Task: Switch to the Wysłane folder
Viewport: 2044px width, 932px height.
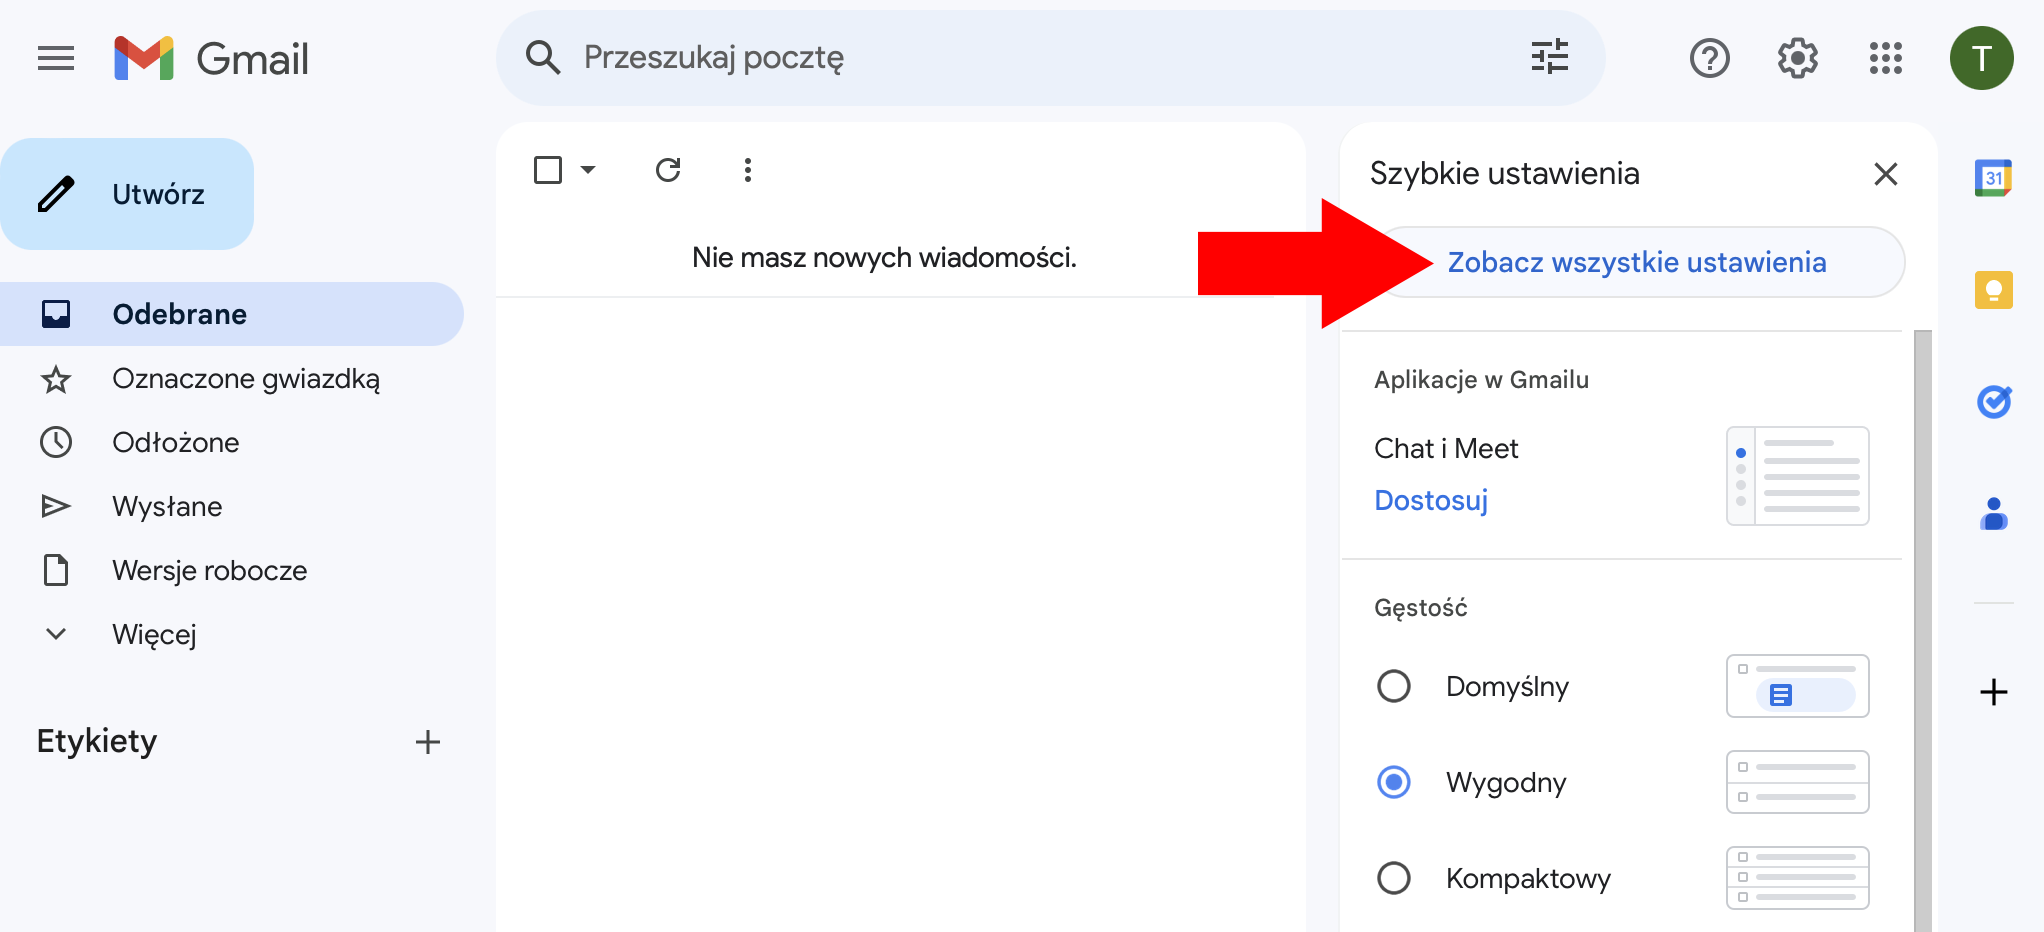Action: pos(167,506)
